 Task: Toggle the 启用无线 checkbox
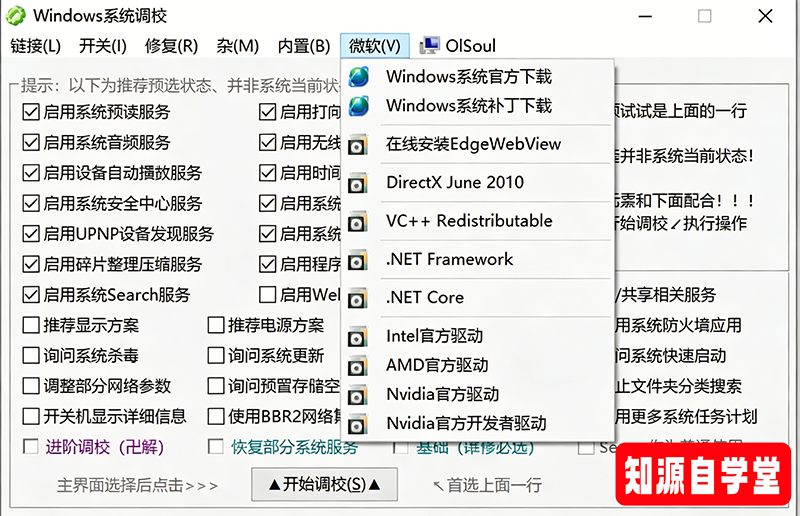(x=267, y=142)
